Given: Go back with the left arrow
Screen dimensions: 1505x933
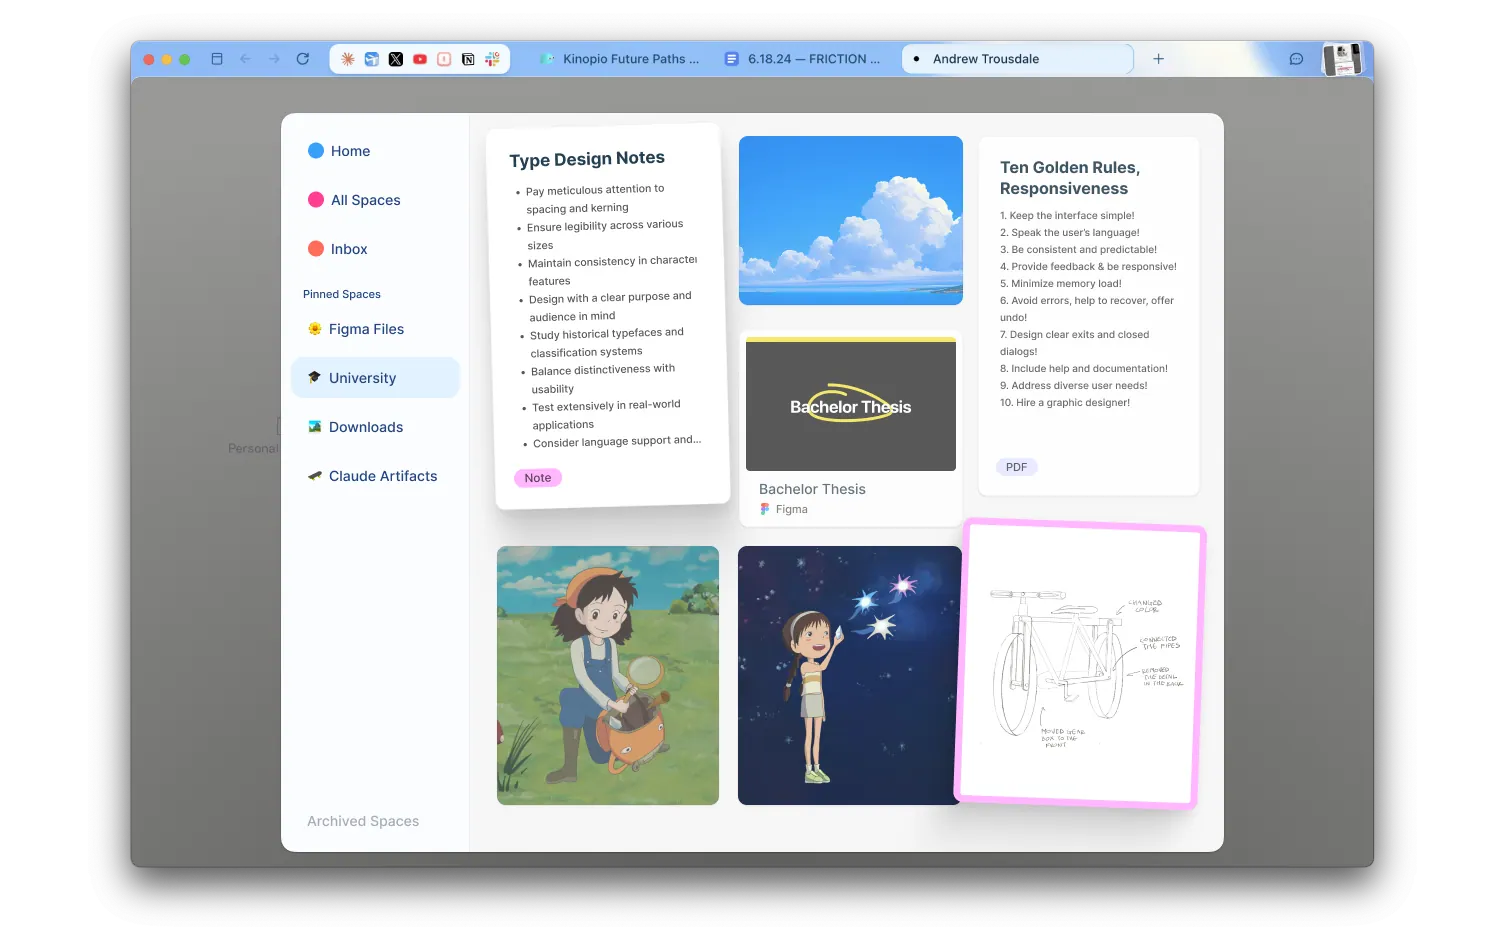Looking at the screenshot, I should point(245,59).
